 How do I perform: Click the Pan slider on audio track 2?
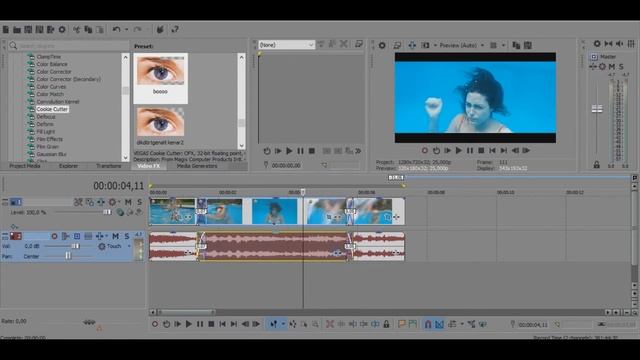(68, 256)
